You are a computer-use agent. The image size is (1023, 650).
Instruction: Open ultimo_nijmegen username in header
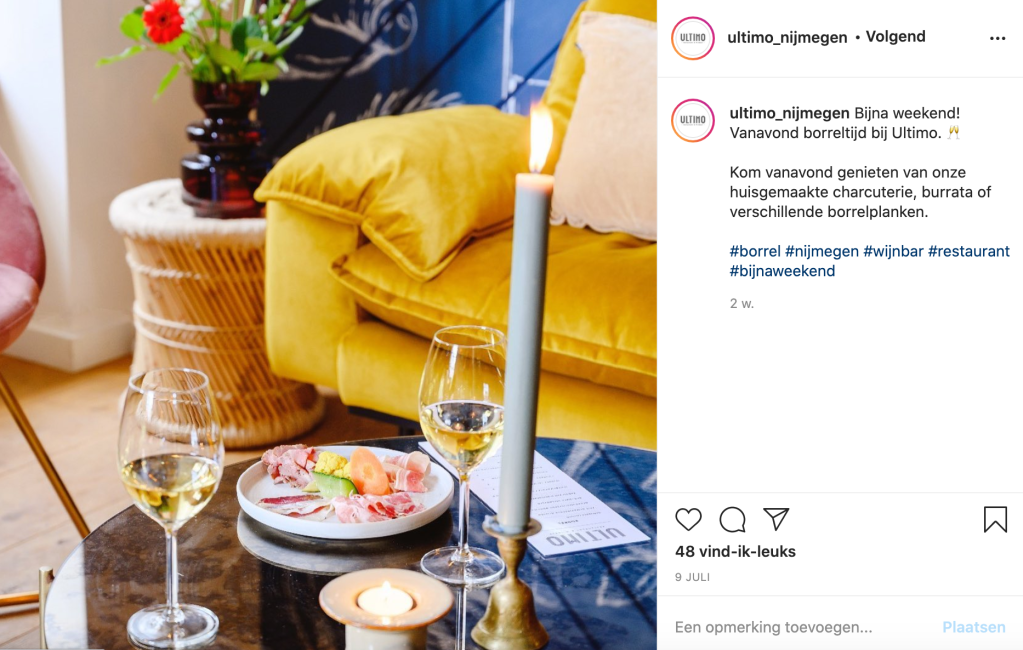(787, 37)
